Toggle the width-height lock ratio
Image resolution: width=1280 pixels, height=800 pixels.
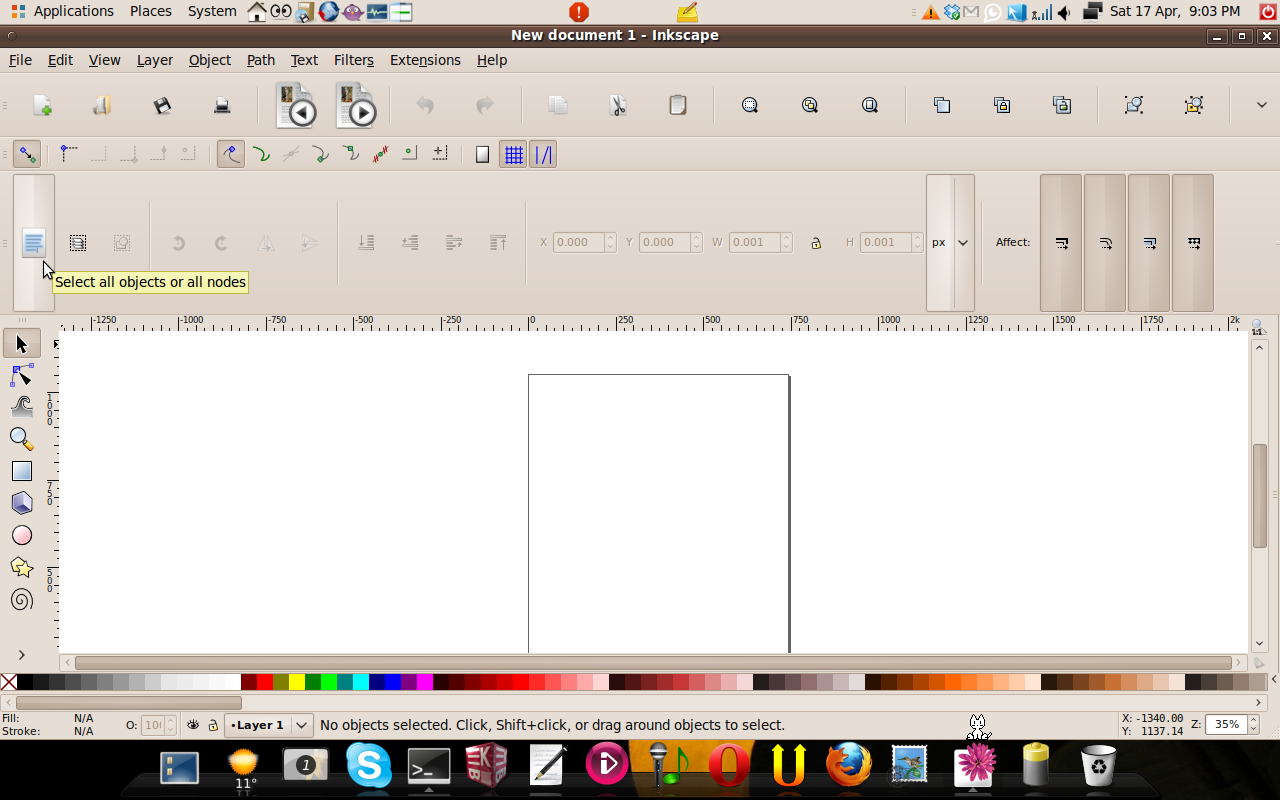(816, 242)
